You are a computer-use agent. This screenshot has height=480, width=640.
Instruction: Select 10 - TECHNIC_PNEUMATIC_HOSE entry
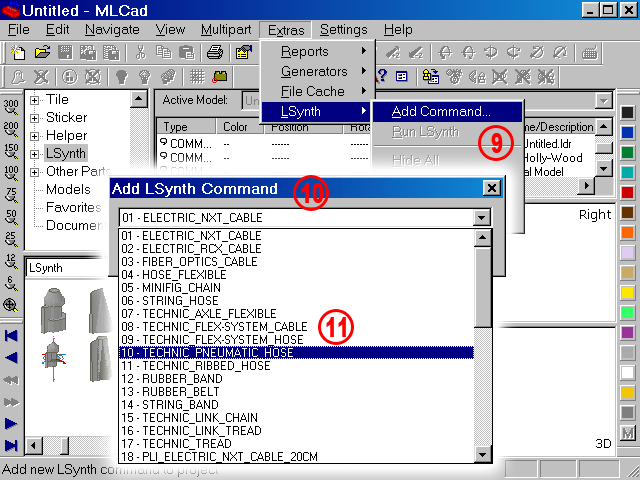pyautogui.click(x=296, y=353)
